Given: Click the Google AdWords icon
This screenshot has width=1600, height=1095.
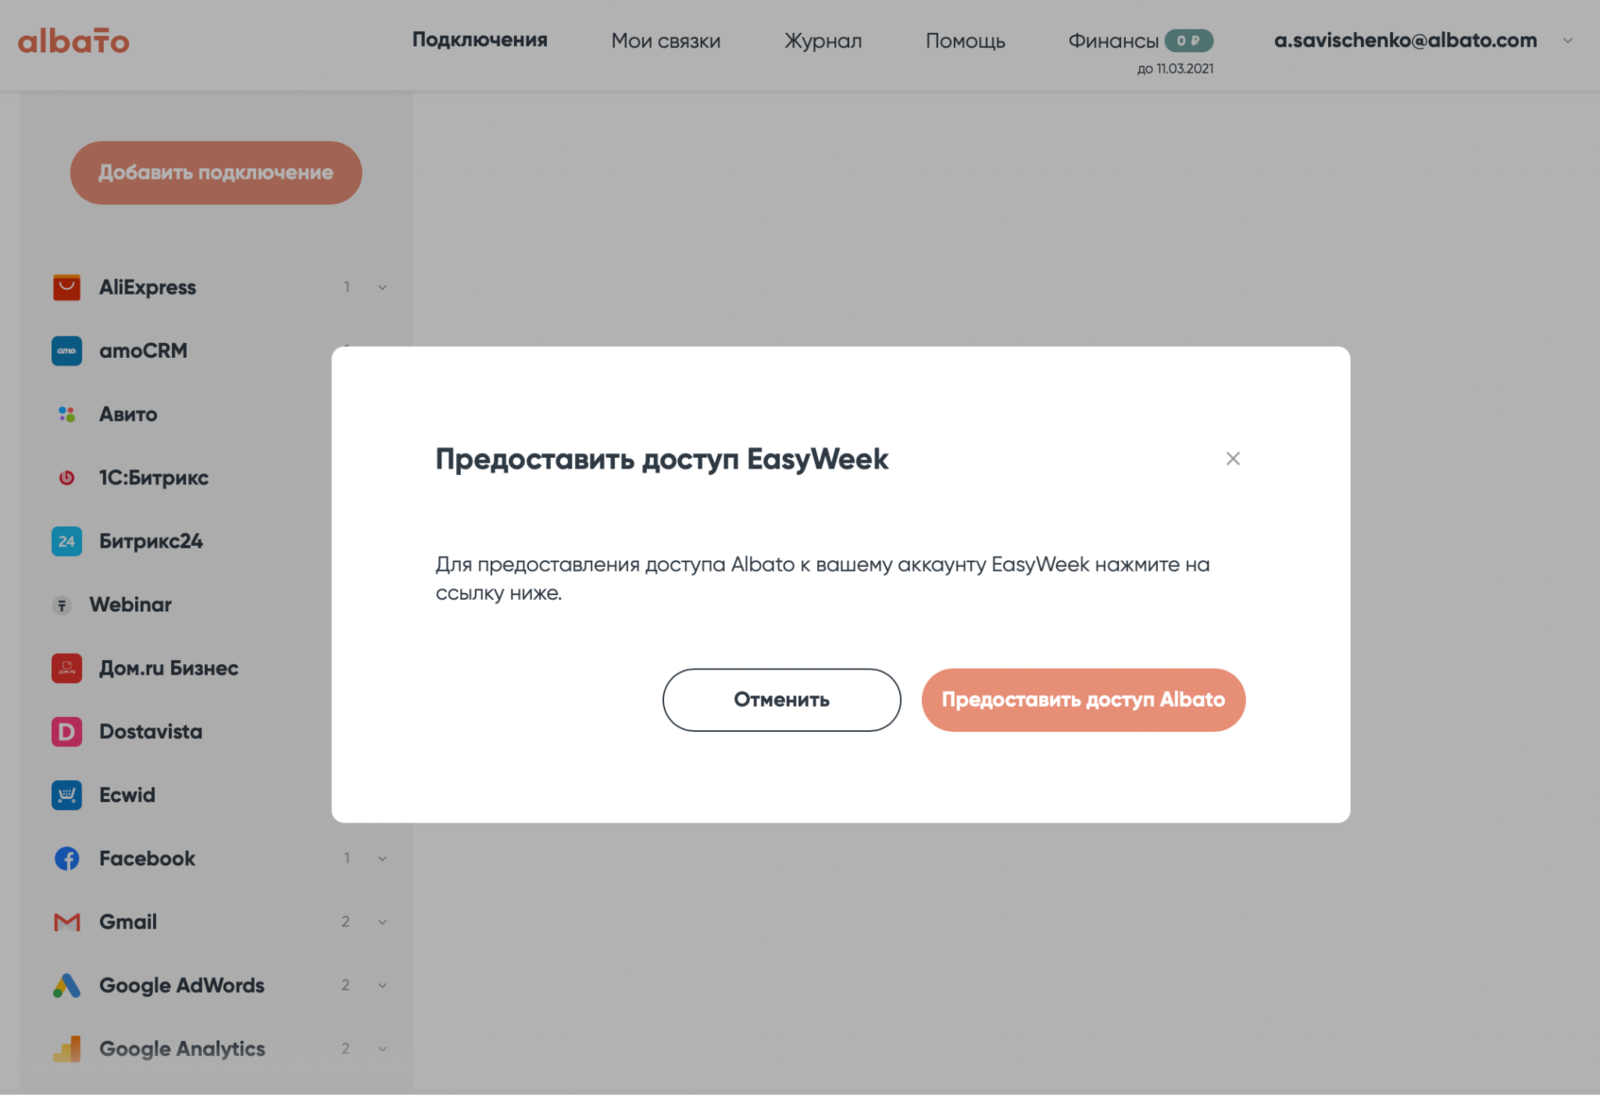Looking at the screenshot, I should pos(66,986).
